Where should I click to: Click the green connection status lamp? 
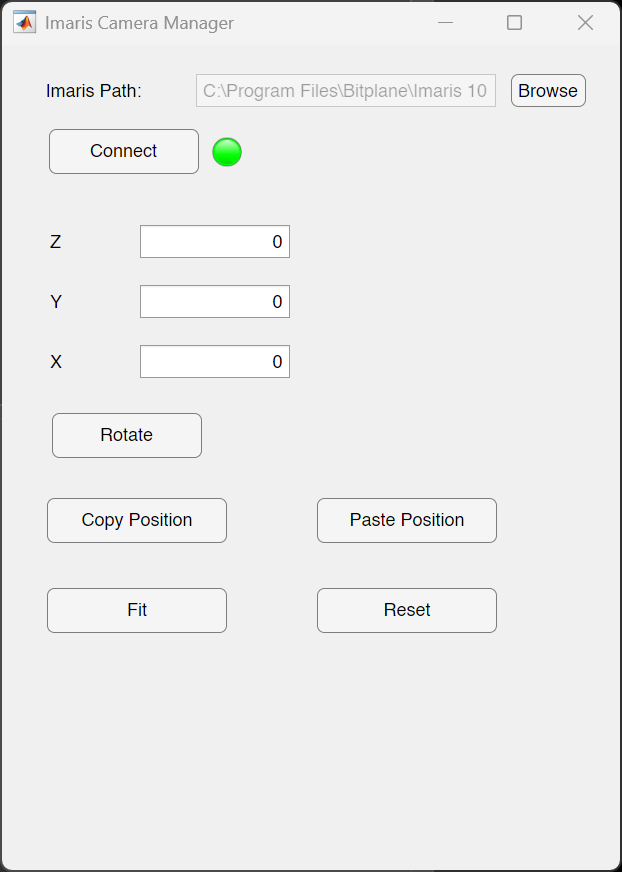point(227,152)
